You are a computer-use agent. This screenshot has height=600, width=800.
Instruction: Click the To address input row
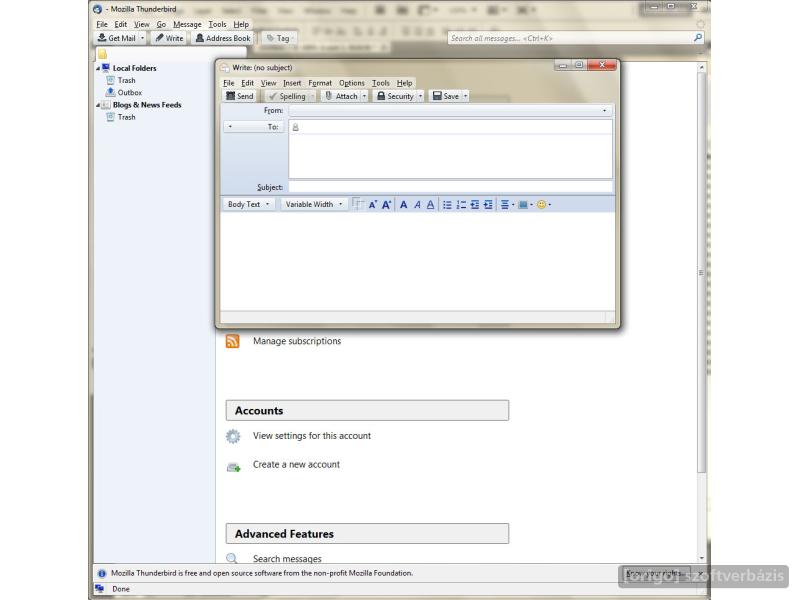click(451, 127)
